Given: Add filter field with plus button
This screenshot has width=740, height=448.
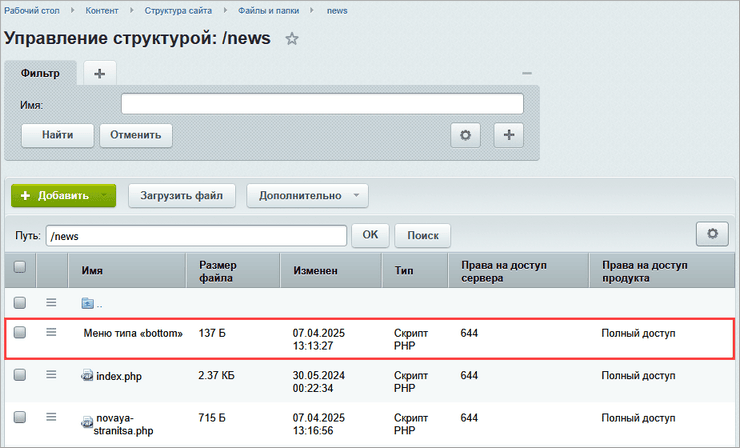Looking at the screenshot, I should [509, 135].
